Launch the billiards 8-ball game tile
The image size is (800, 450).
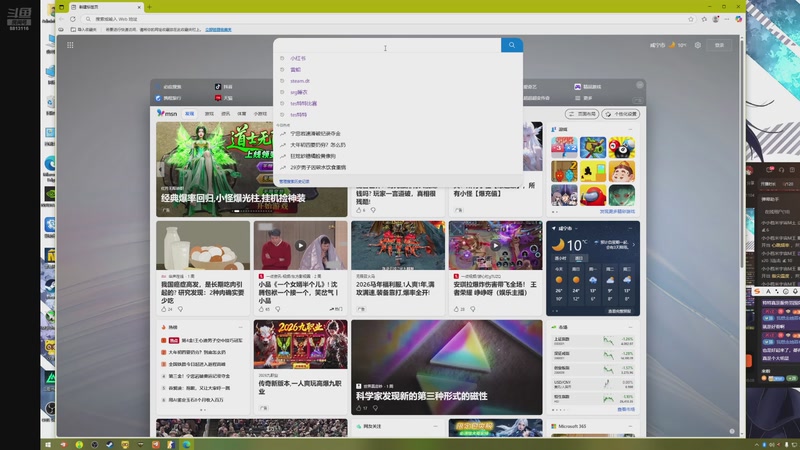tap(621, 147)
